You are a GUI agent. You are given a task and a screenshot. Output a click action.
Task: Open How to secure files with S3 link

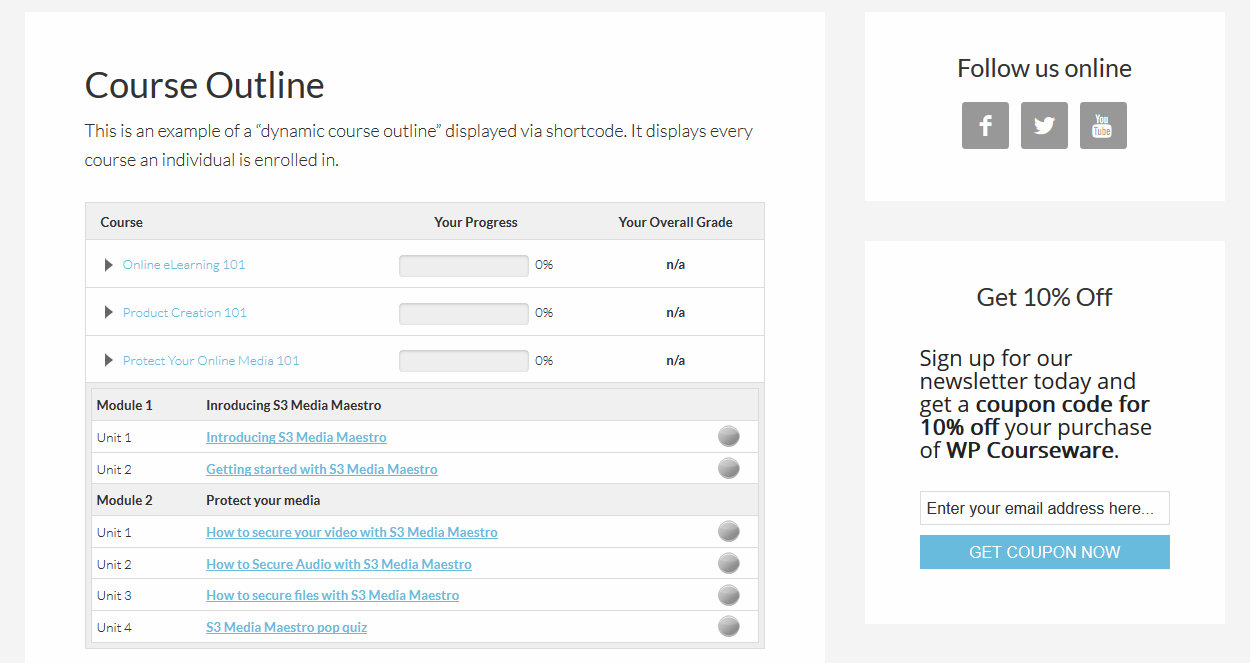(x=333, y=595)
